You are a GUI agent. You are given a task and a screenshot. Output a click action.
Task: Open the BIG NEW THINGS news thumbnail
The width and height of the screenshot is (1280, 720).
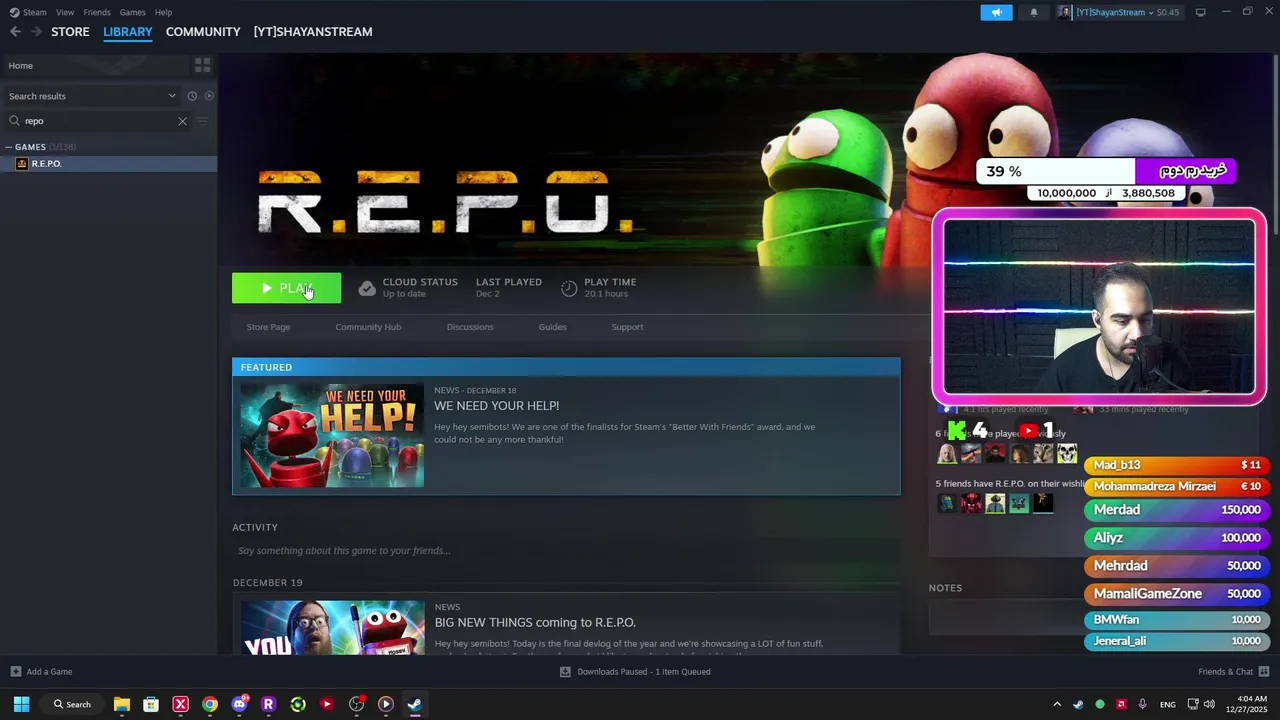point(332,627)
